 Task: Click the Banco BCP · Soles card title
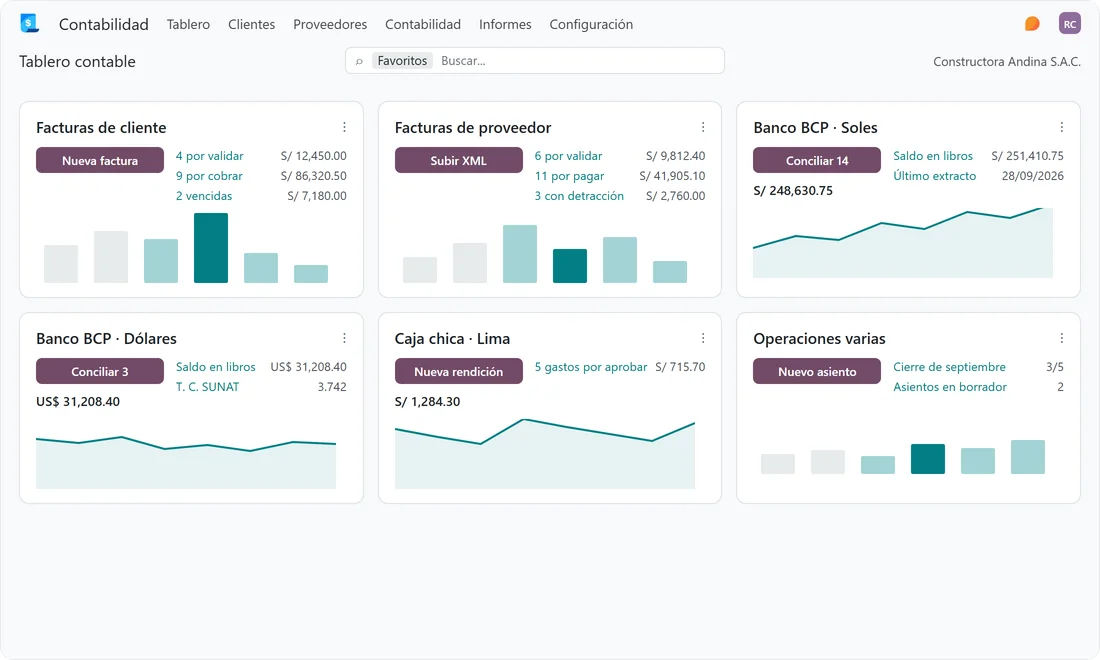(x=815, y=128)
